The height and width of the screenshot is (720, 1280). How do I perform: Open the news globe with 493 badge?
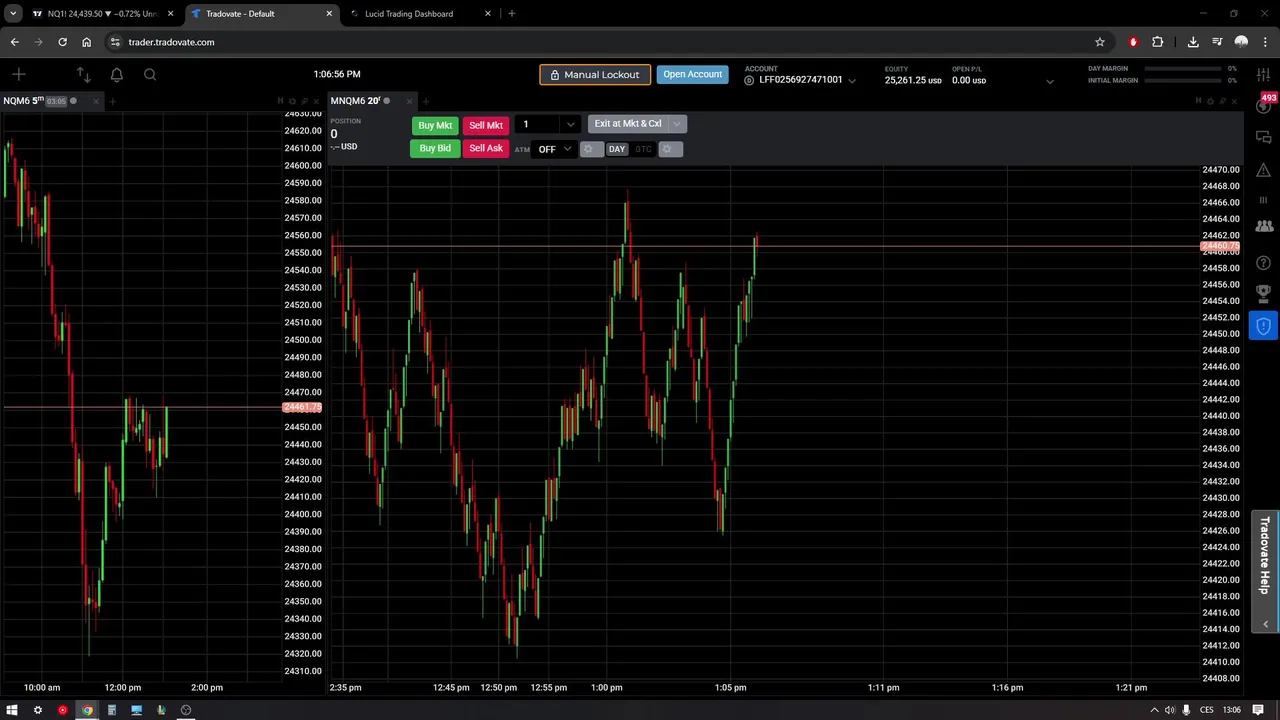point(1264,104)
